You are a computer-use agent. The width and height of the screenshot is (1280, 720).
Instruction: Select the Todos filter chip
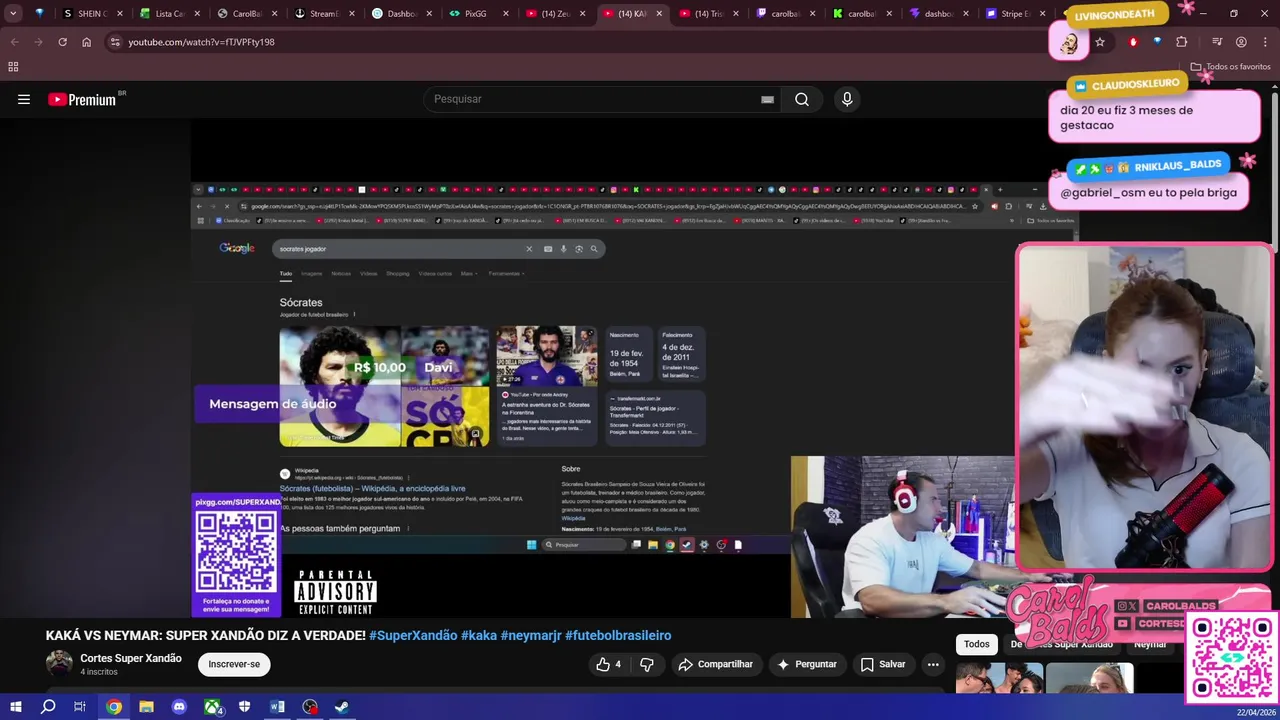(977, 644)
